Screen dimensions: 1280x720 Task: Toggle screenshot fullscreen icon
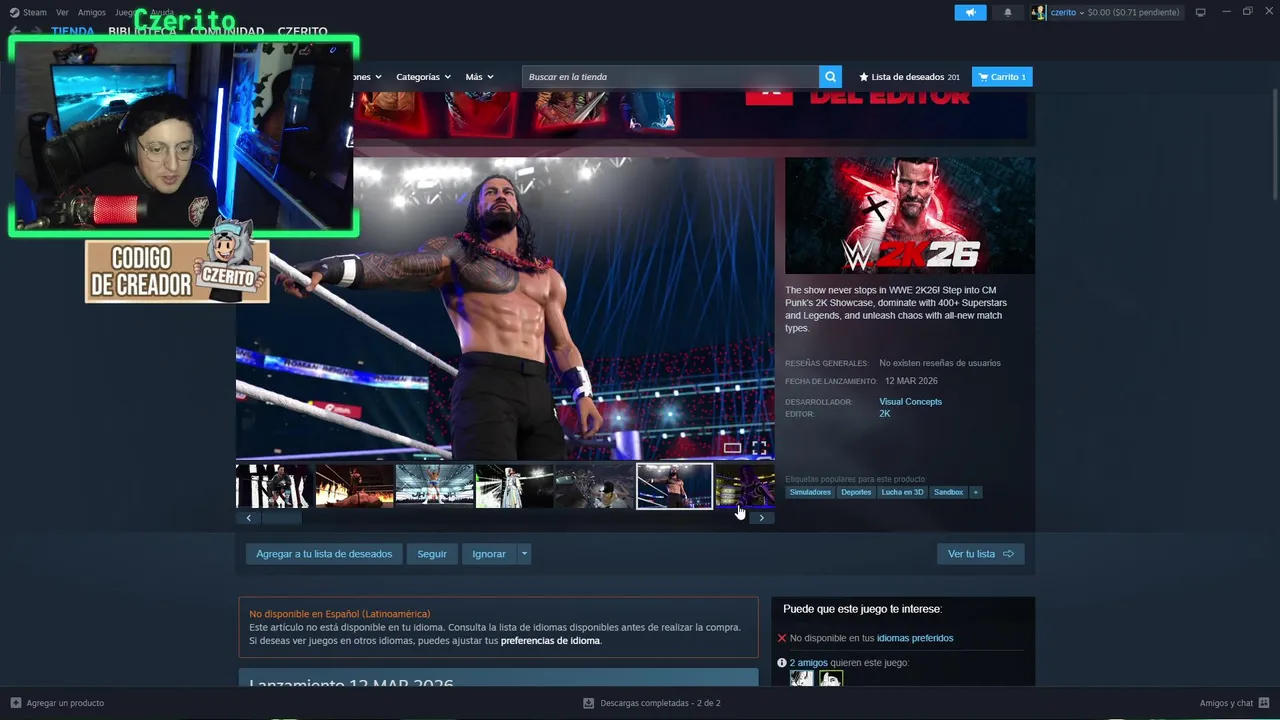(759, 448)
